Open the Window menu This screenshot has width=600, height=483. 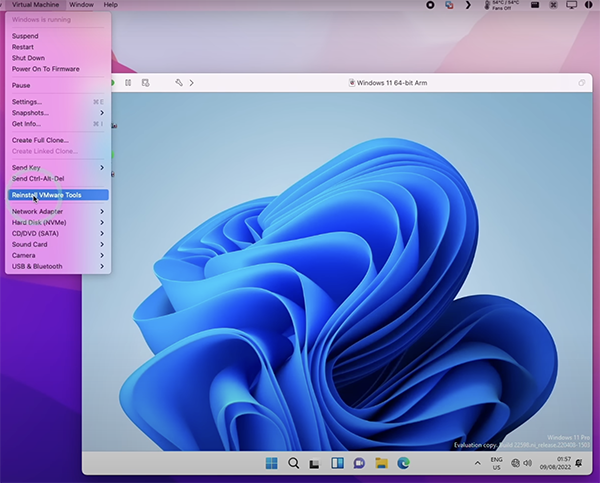click(81, 5)
